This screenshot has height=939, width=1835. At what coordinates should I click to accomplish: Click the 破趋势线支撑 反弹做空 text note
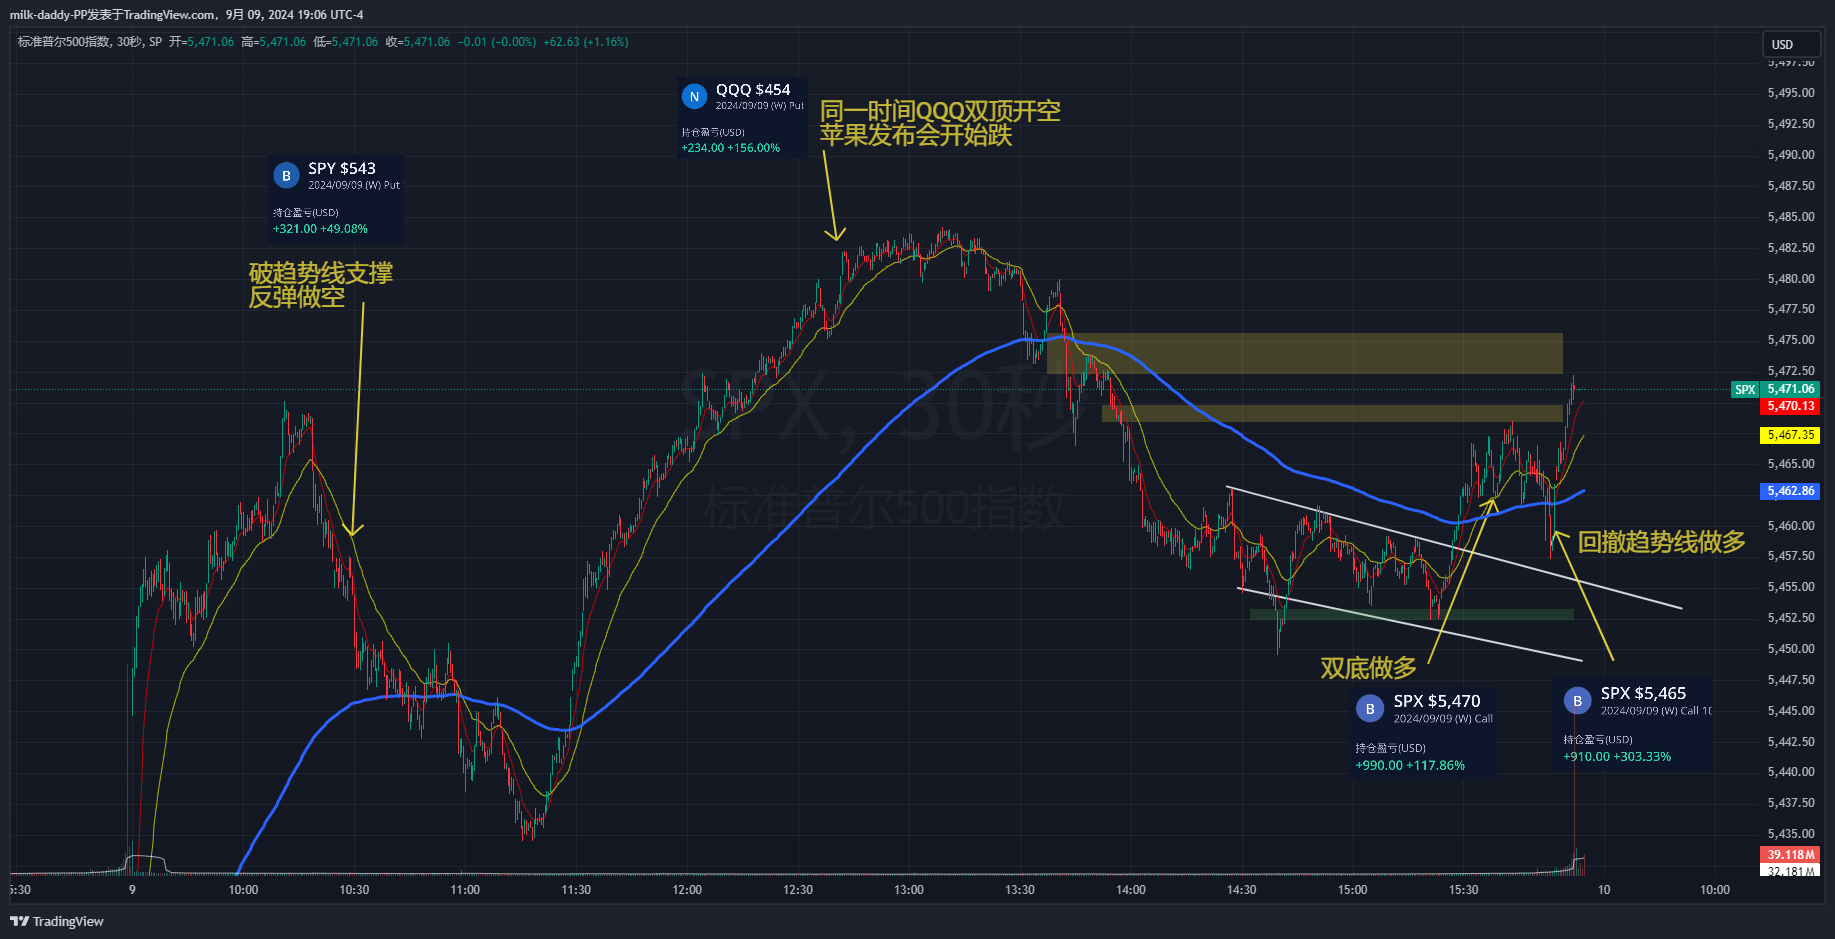(320, 285)
